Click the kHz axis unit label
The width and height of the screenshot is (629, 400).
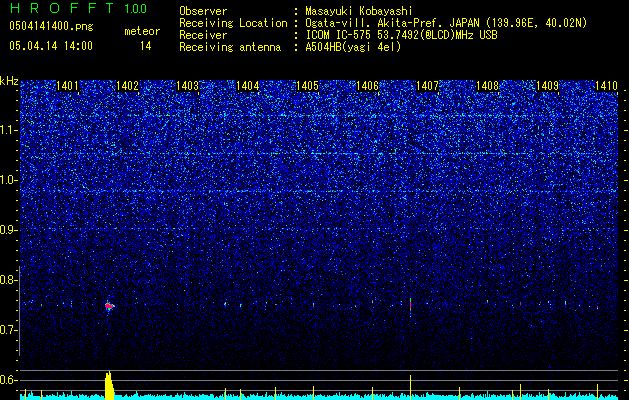(9, 81)
